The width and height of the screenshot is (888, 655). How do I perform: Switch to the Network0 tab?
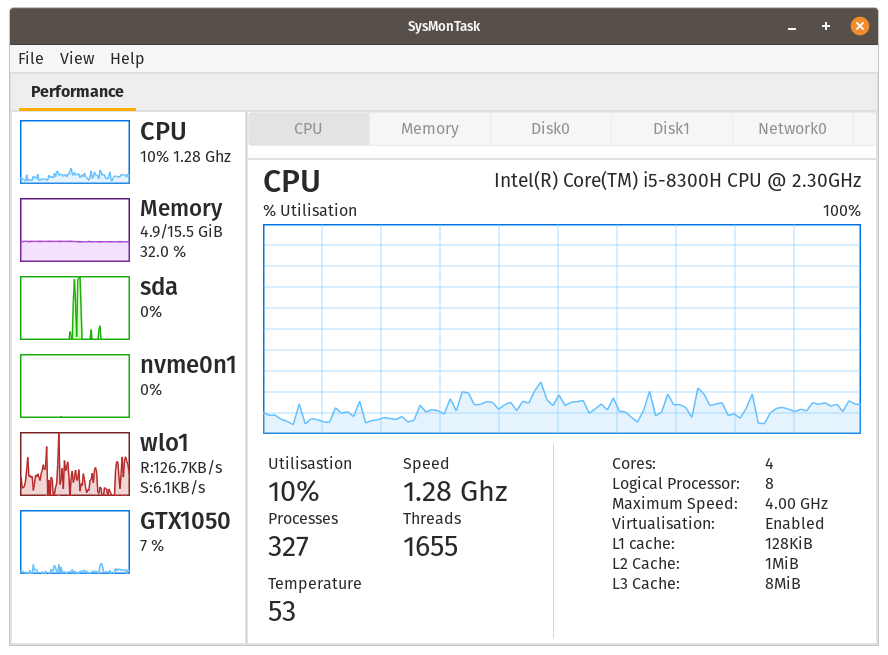(x=792, y=128)
